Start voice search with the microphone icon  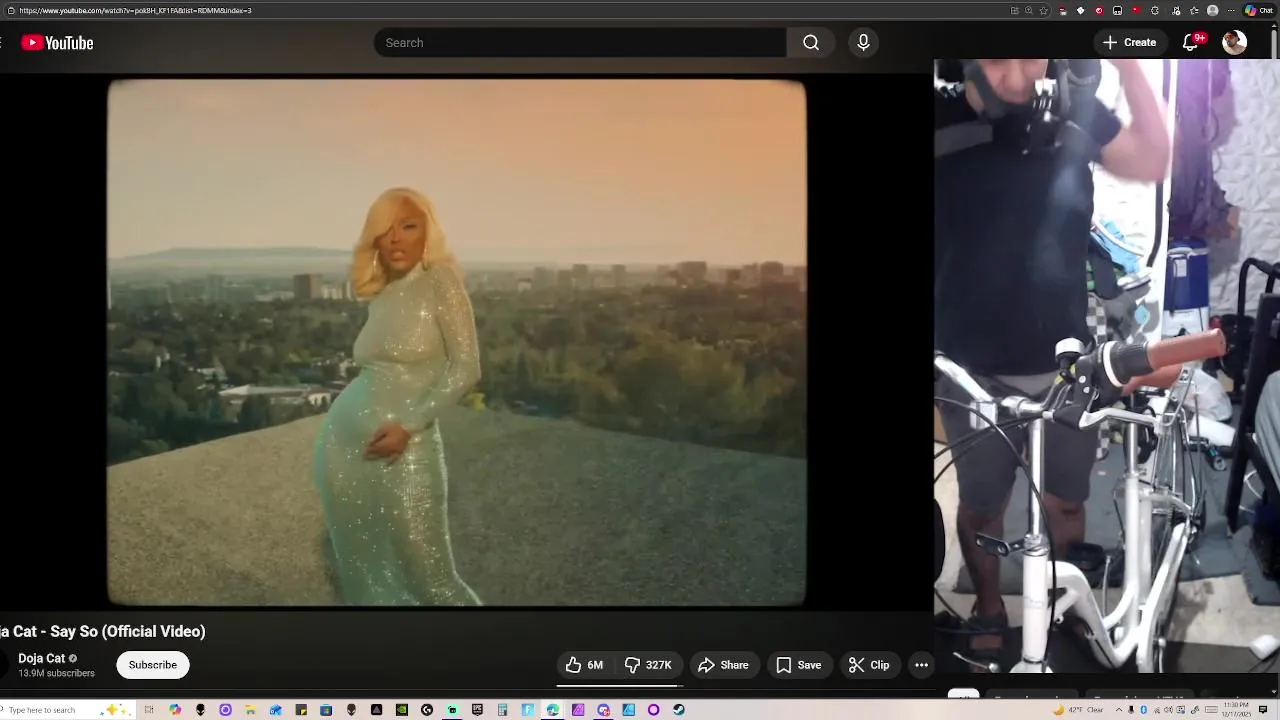tap(863, 43)
